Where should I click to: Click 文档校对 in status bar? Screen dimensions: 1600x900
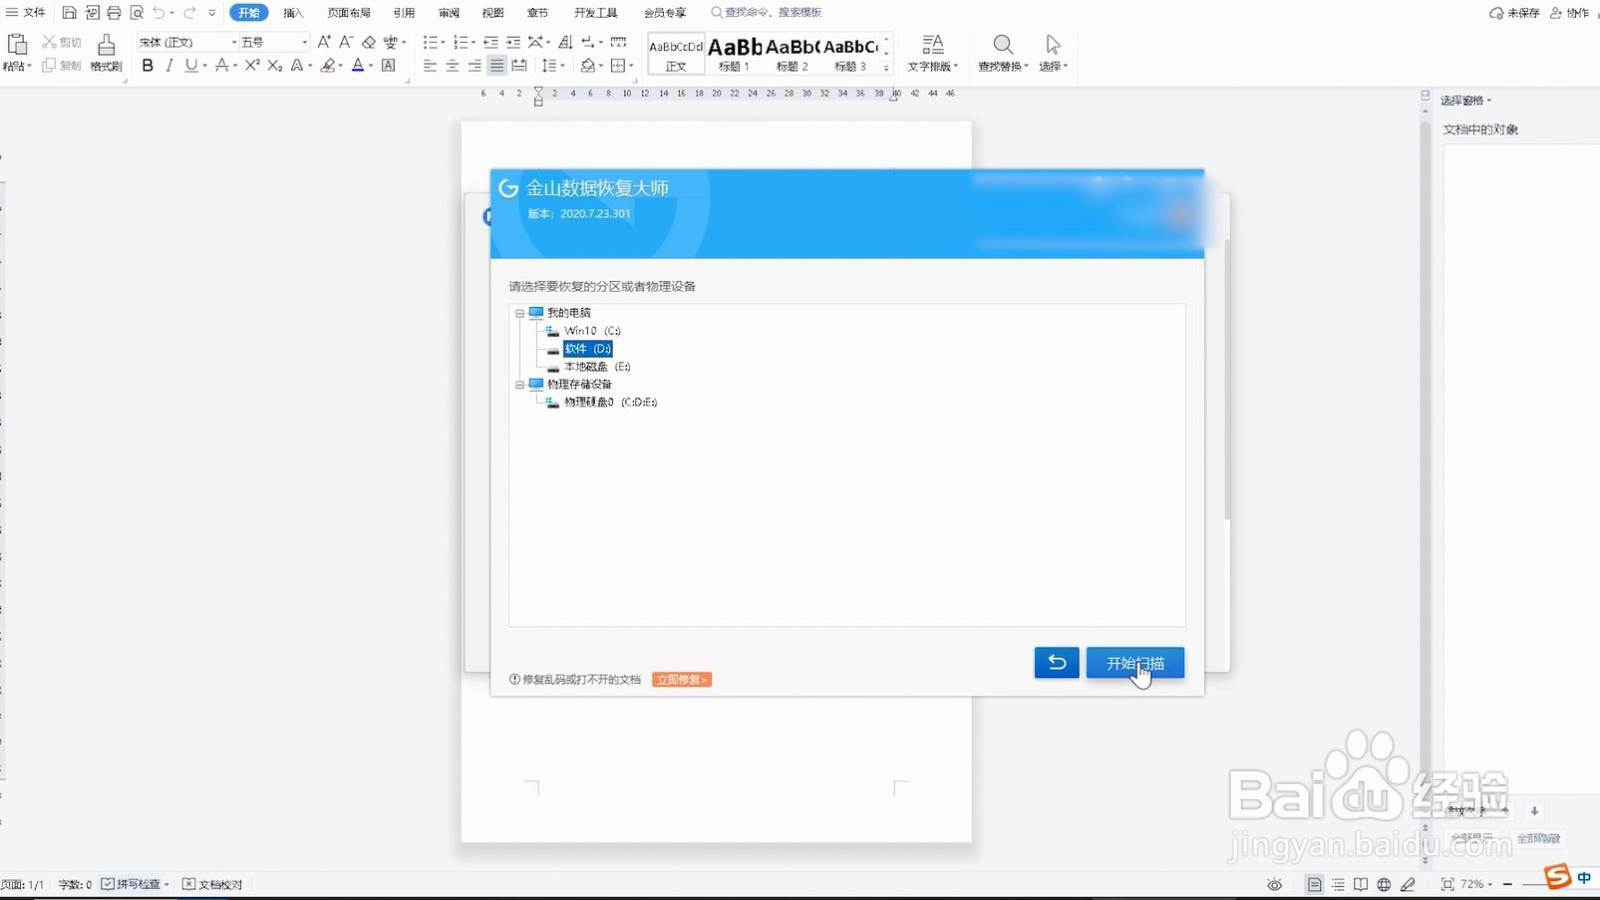(x=212, y=884)
